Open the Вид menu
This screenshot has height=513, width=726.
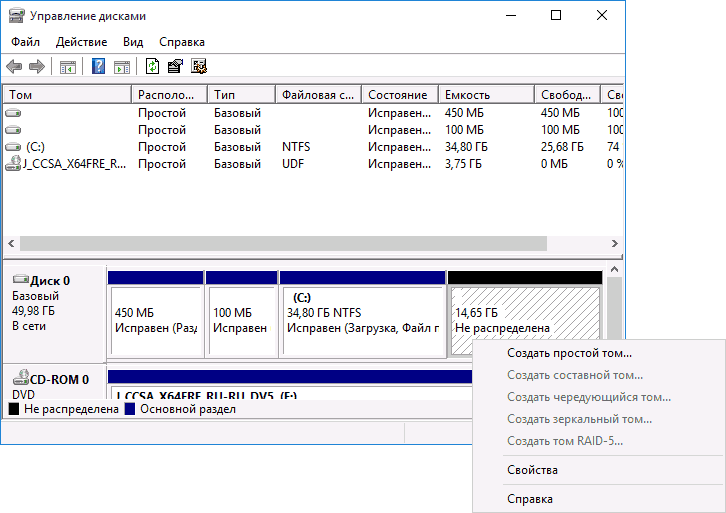(x=133, y=42)
